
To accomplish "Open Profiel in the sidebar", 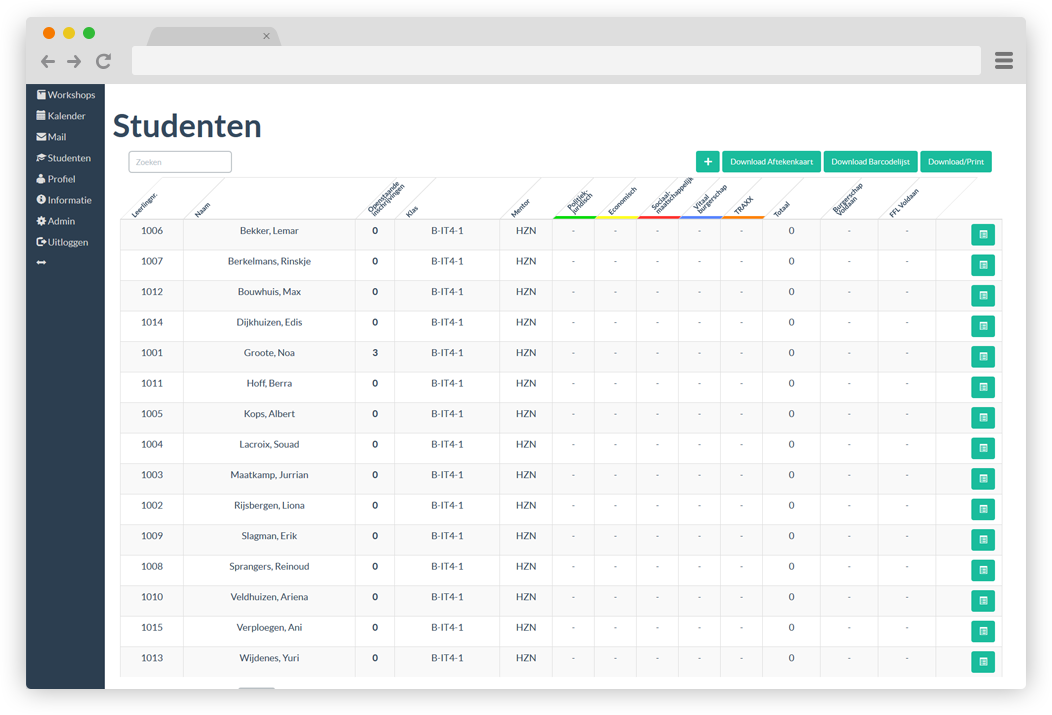I will 56,179.
